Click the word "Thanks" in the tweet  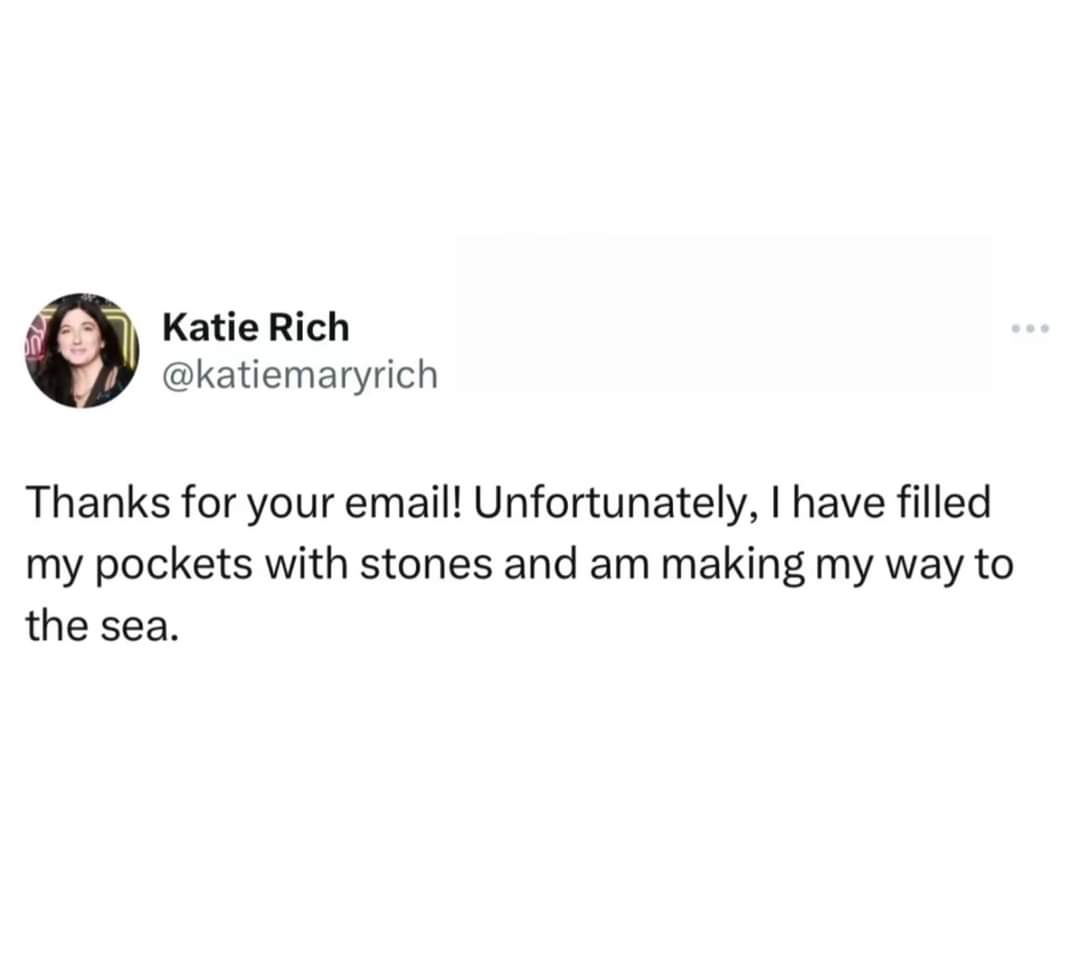(84, 504)
